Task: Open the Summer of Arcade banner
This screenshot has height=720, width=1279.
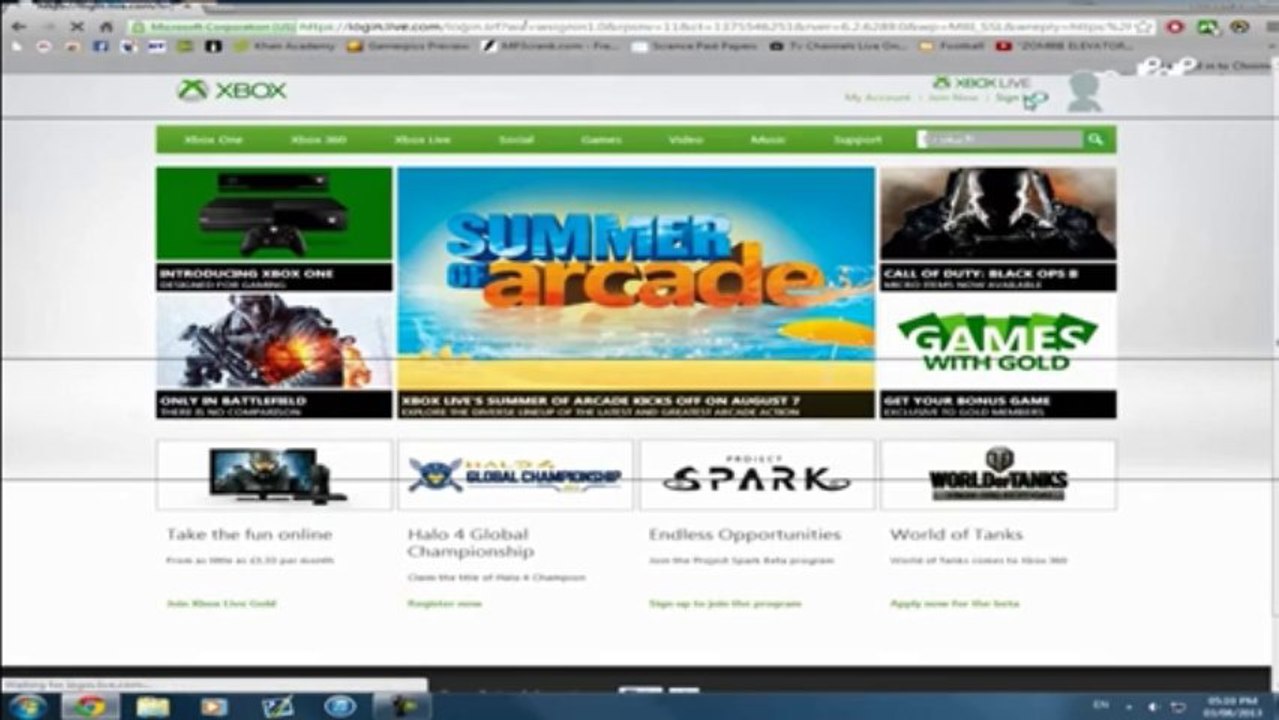Action: click(636, 292)
